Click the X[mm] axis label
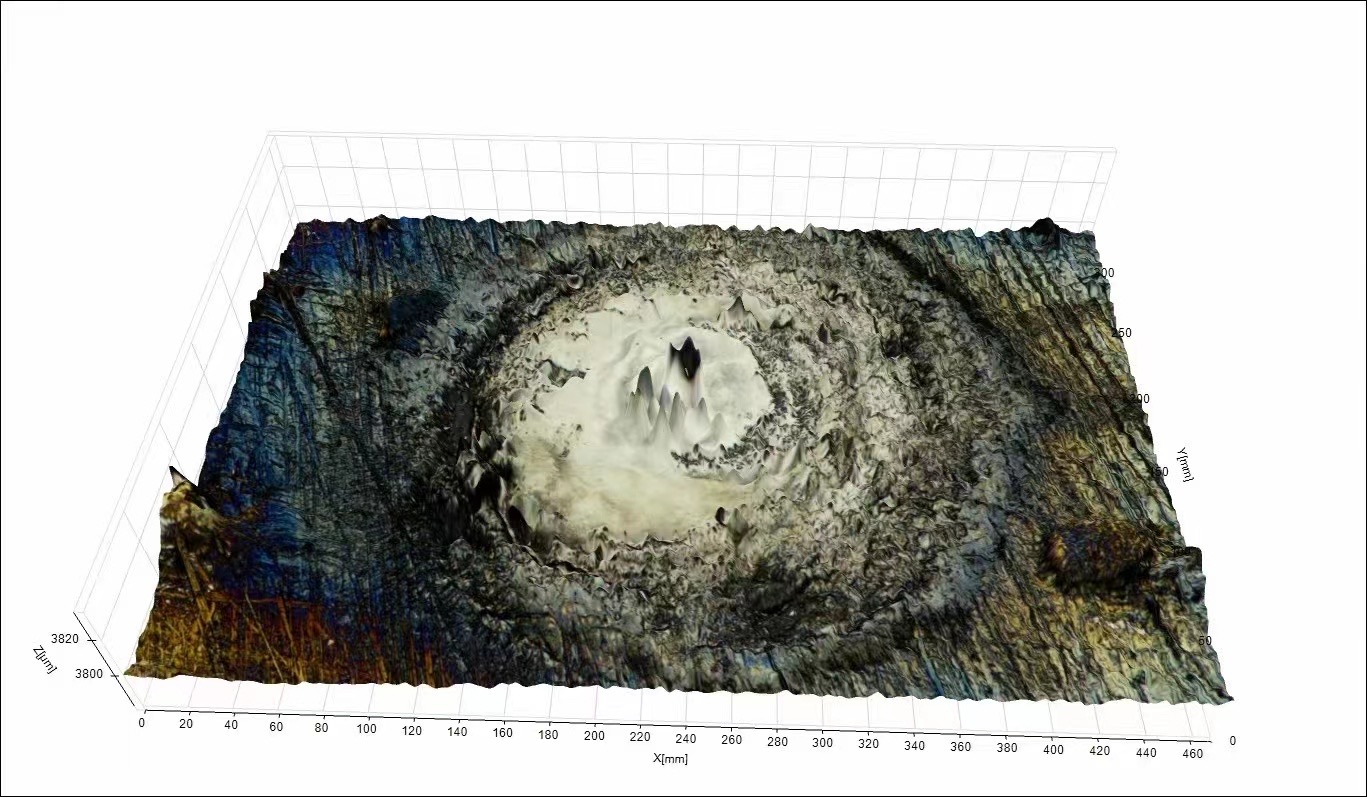Screen dimensions: 1367x797 point(670,758)
